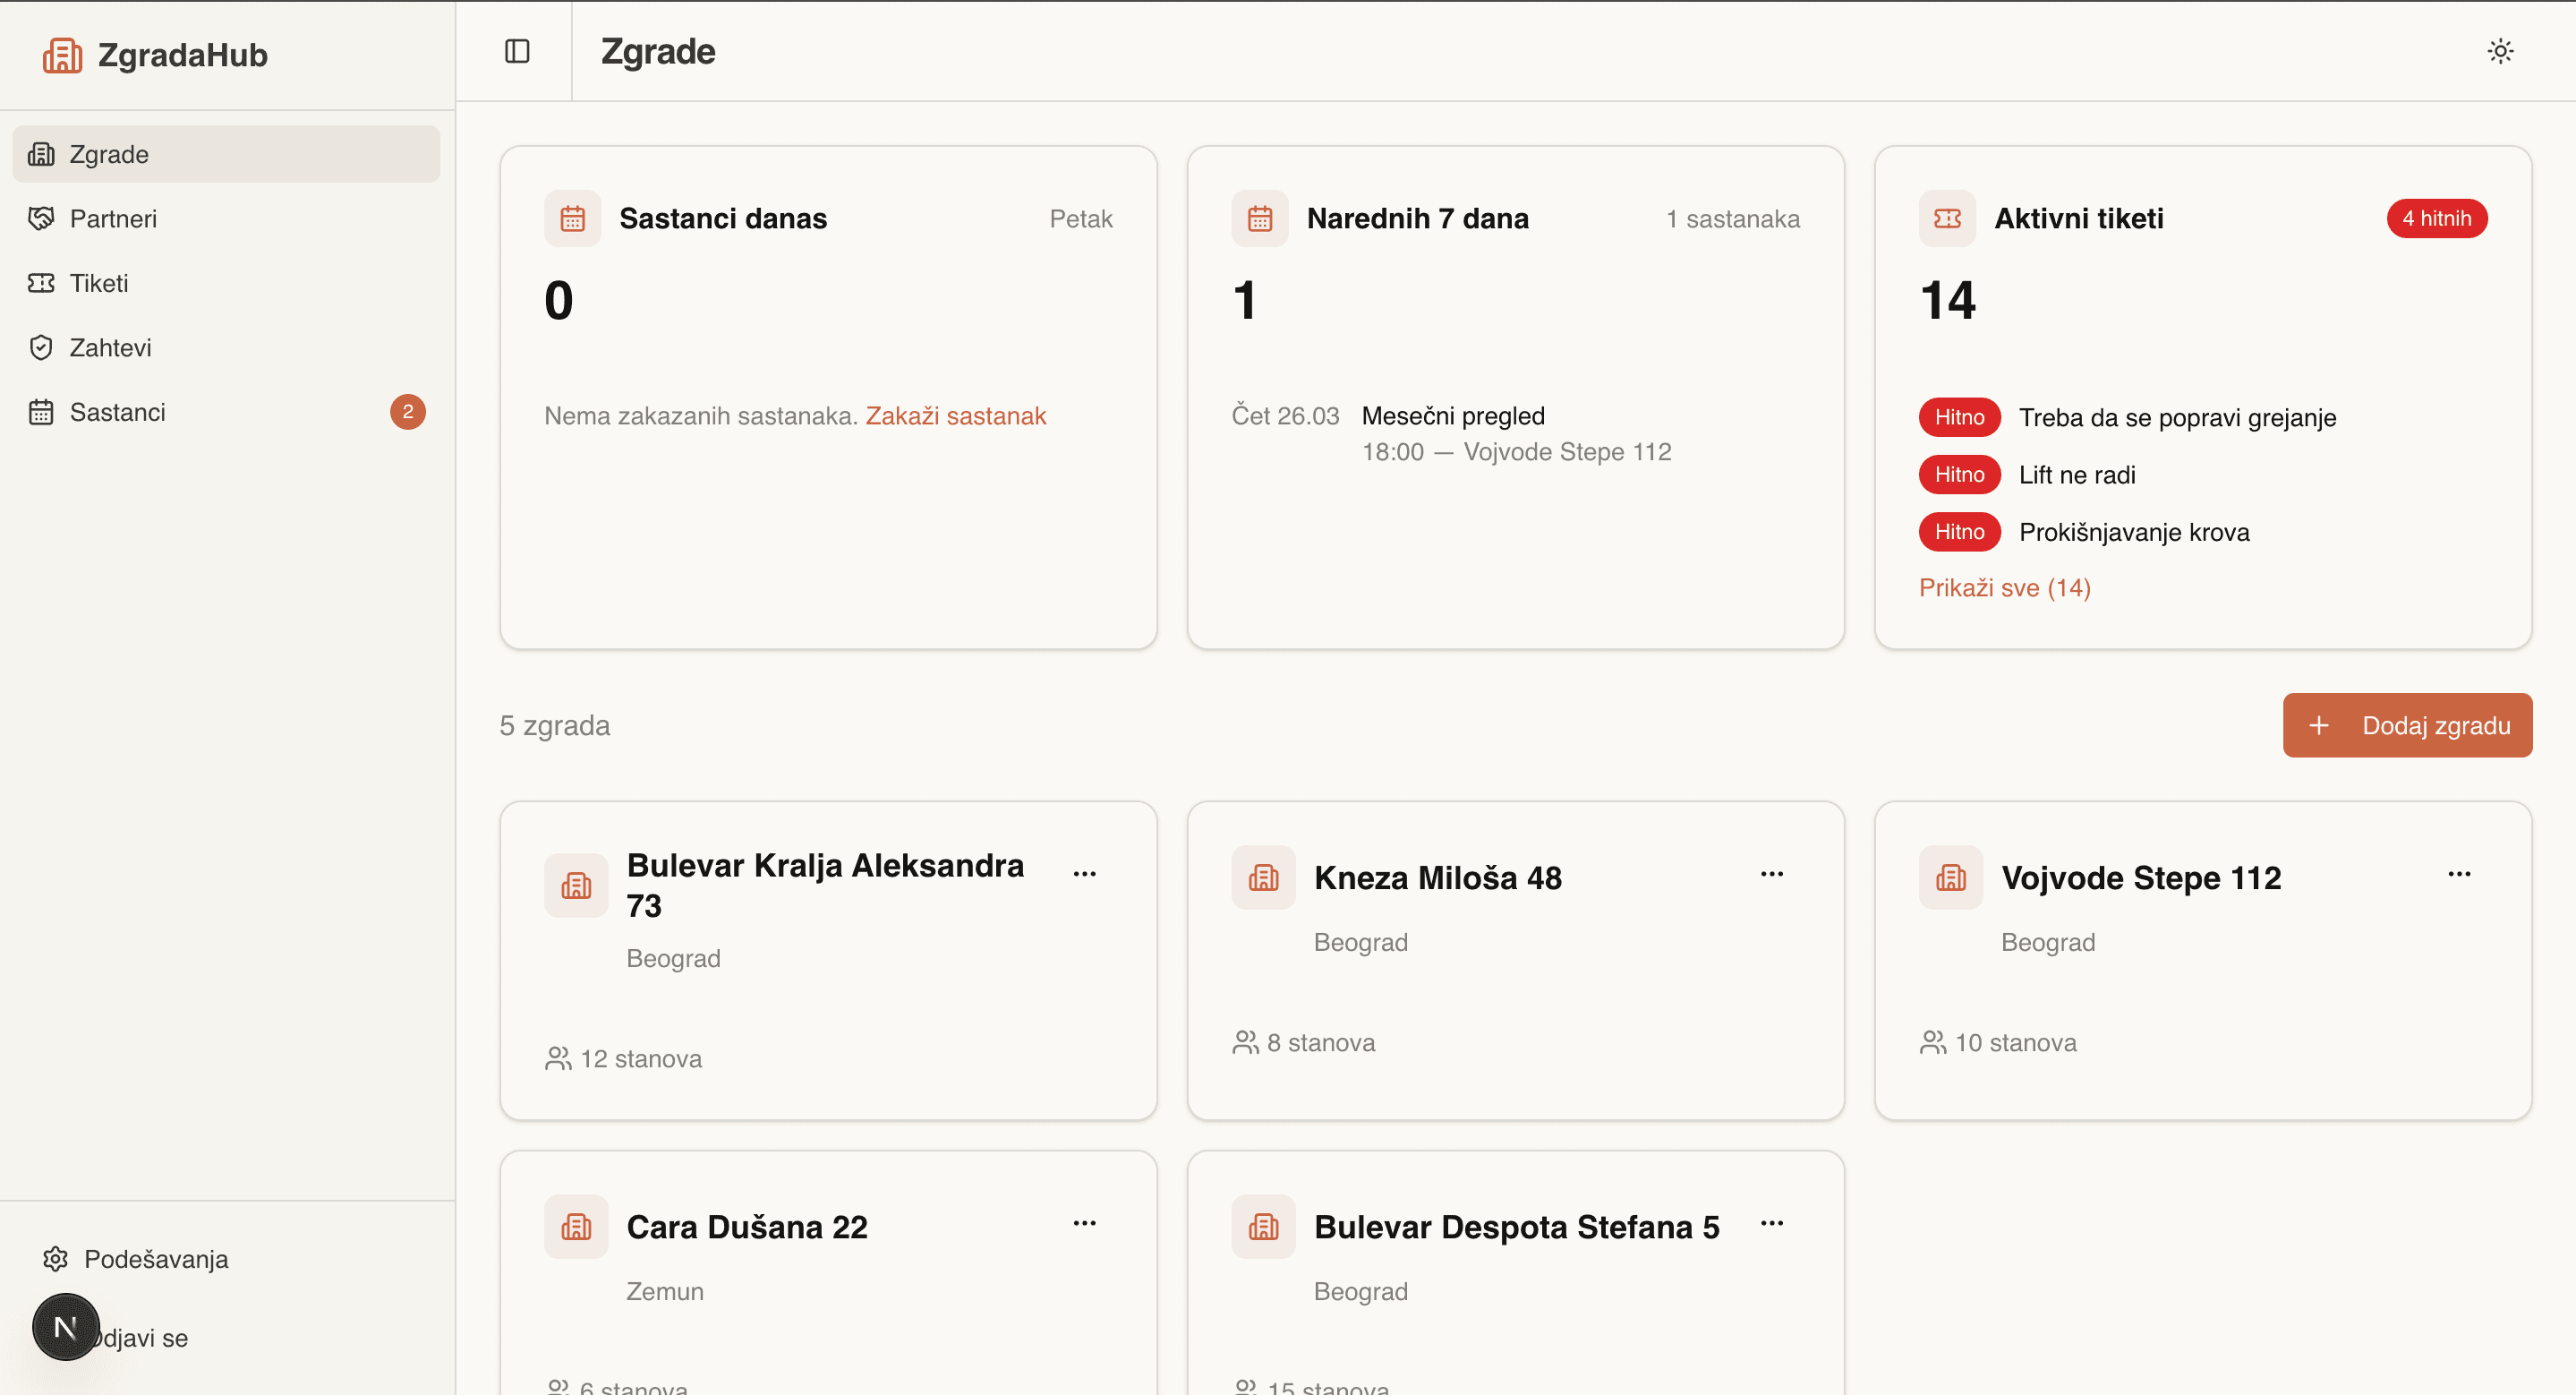Image resolution: width=2576 pixels, height=1395 pixels.
Task: Open the options menu for Bulevar Kralja Aleksandra 73
Action: point(1085,872)
